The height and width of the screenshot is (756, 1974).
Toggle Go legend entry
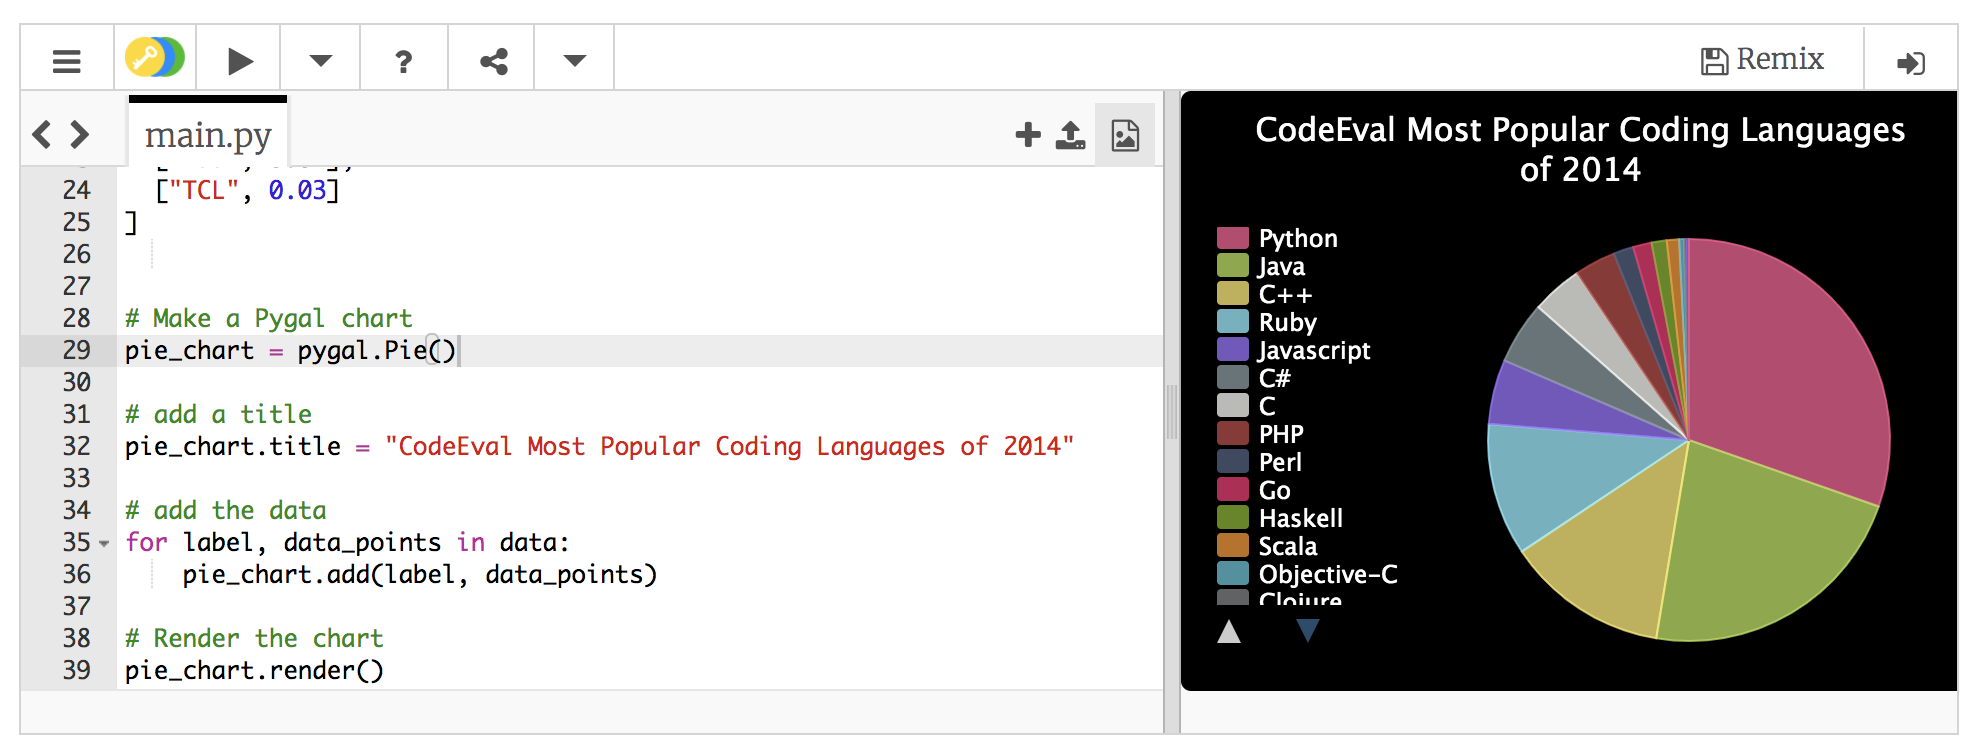(x=1254, y=490)
